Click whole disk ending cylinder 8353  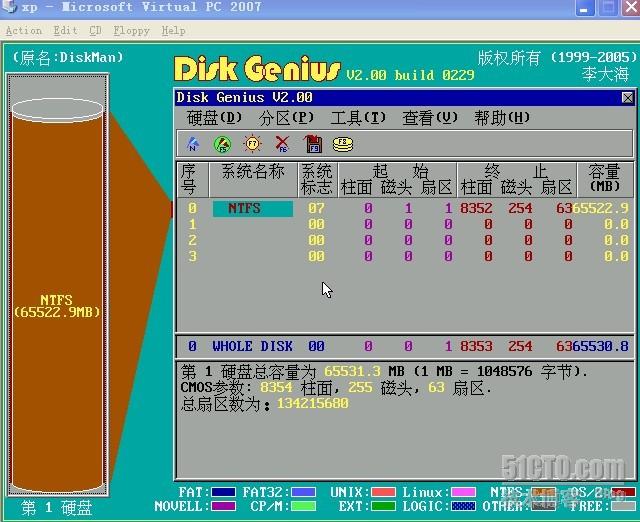coord(476,347)
